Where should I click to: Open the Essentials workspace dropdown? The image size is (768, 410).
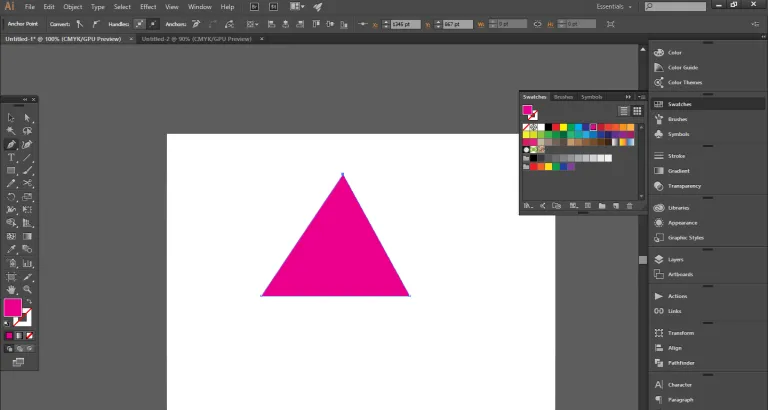[x=614, y=7]
